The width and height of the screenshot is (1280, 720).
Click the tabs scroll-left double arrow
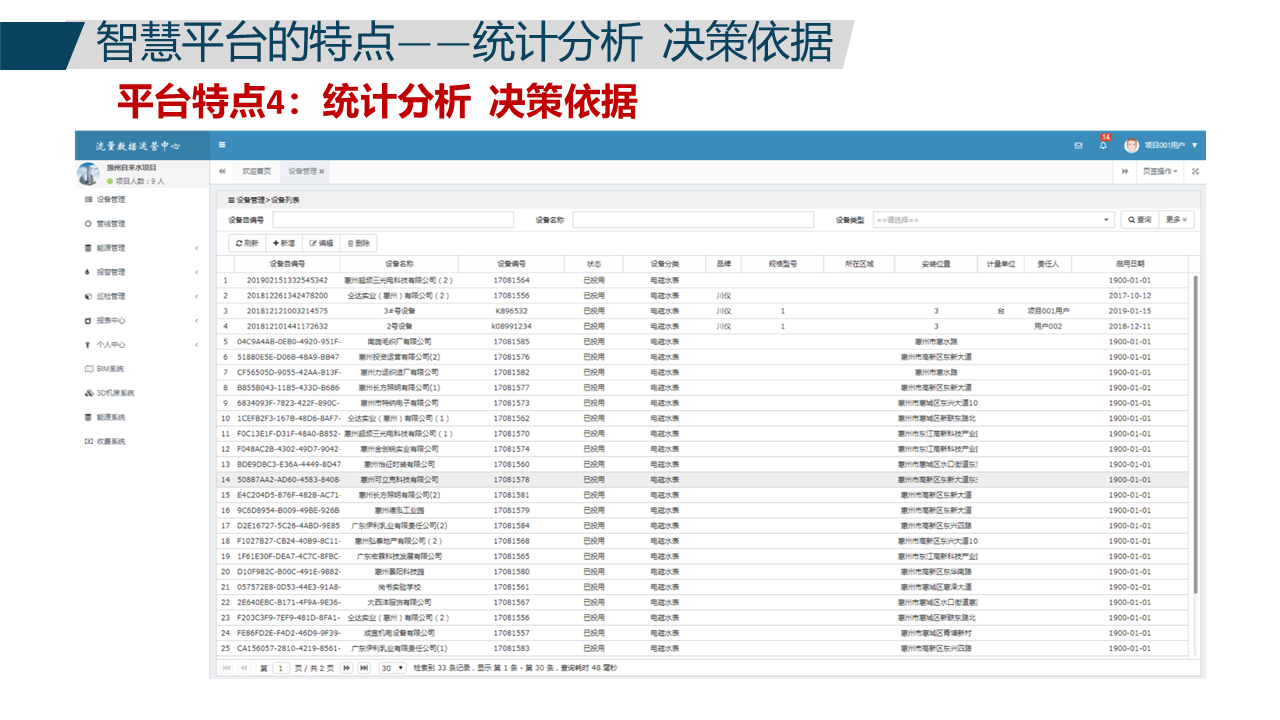tap(222, 171)
